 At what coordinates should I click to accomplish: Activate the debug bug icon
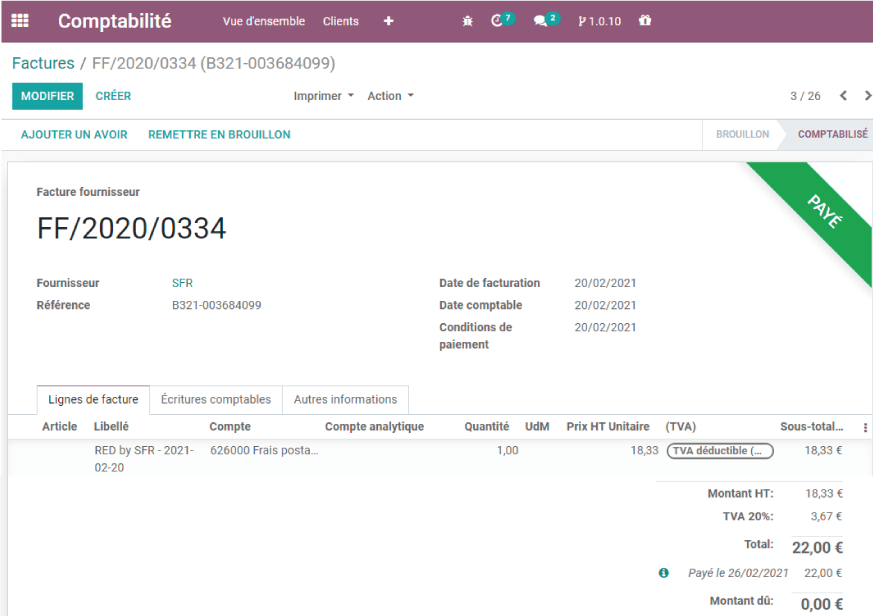466,20
